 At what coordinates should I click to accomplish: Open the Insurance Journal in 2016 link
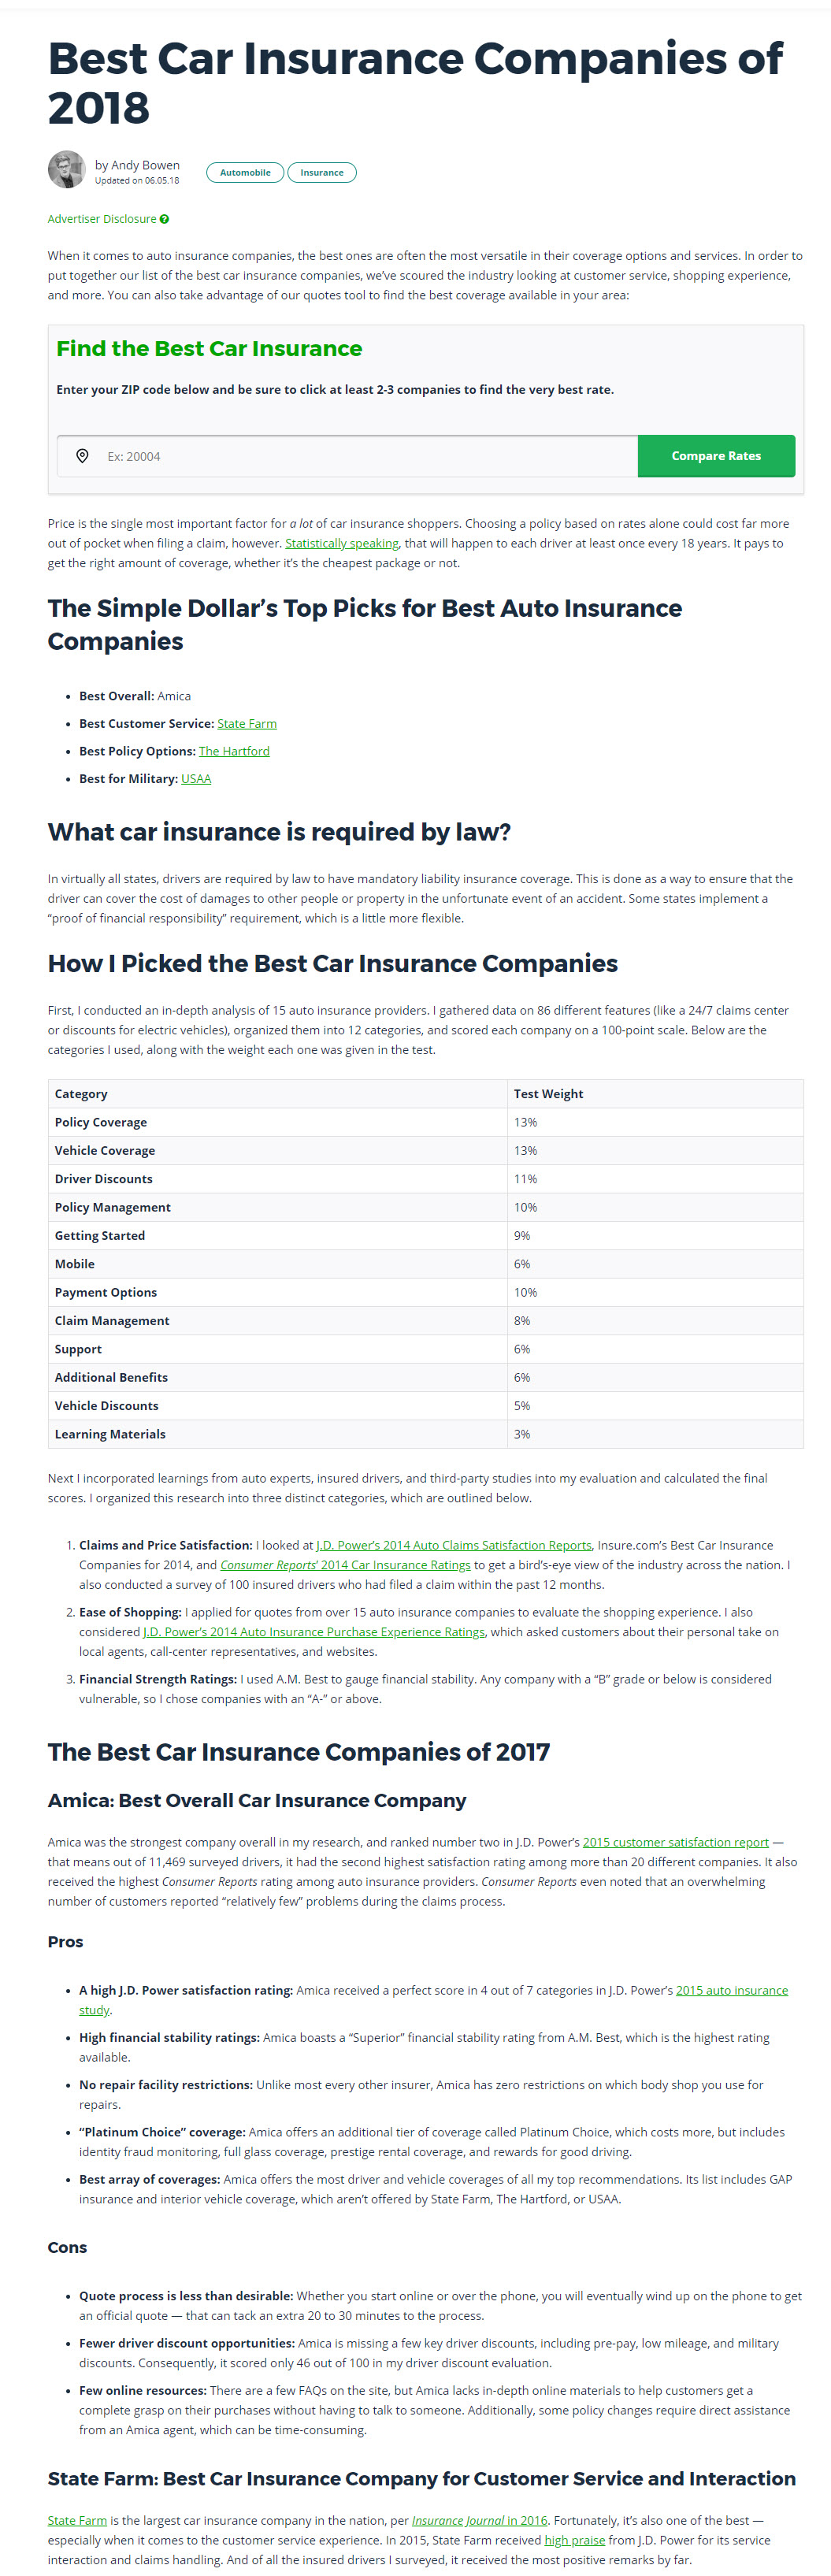479,2521
